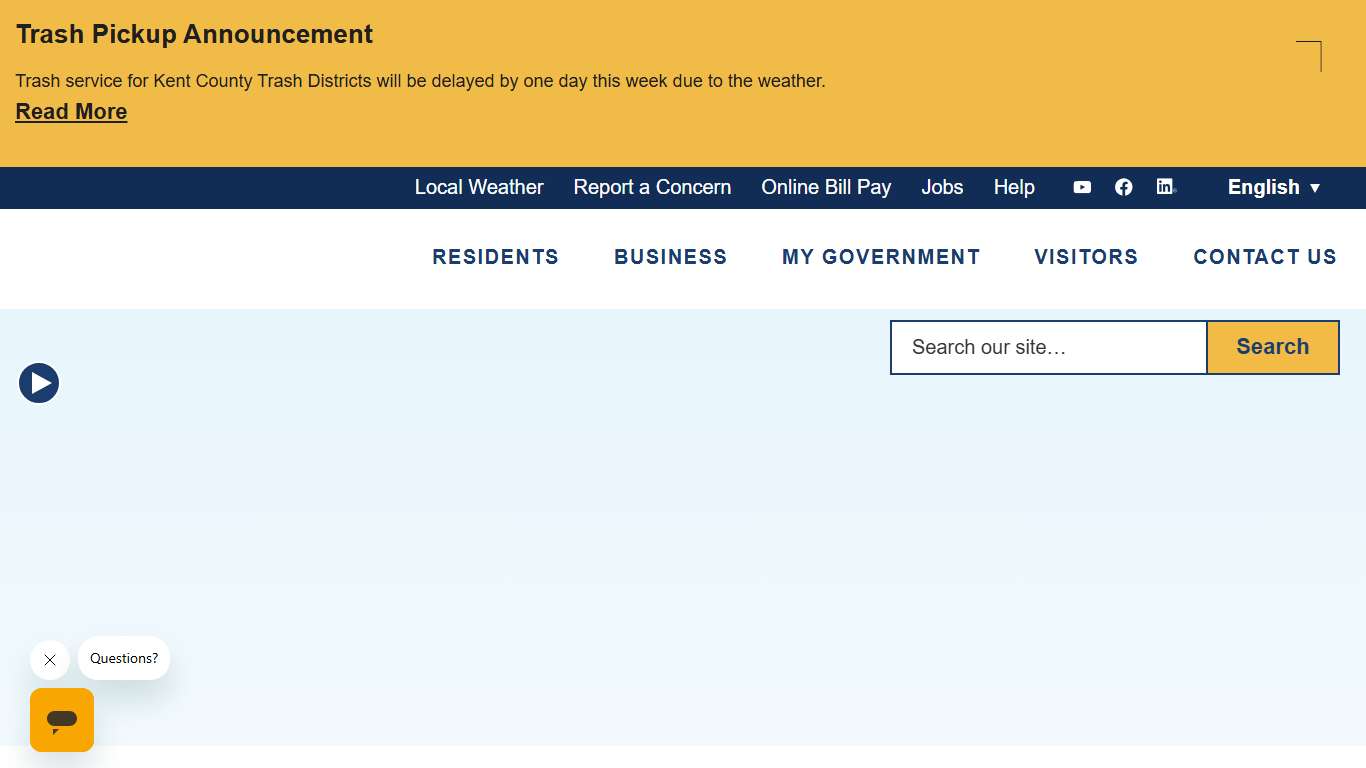
Task: Open the YouTube social media icon
Action: (x=1082, y=187)
